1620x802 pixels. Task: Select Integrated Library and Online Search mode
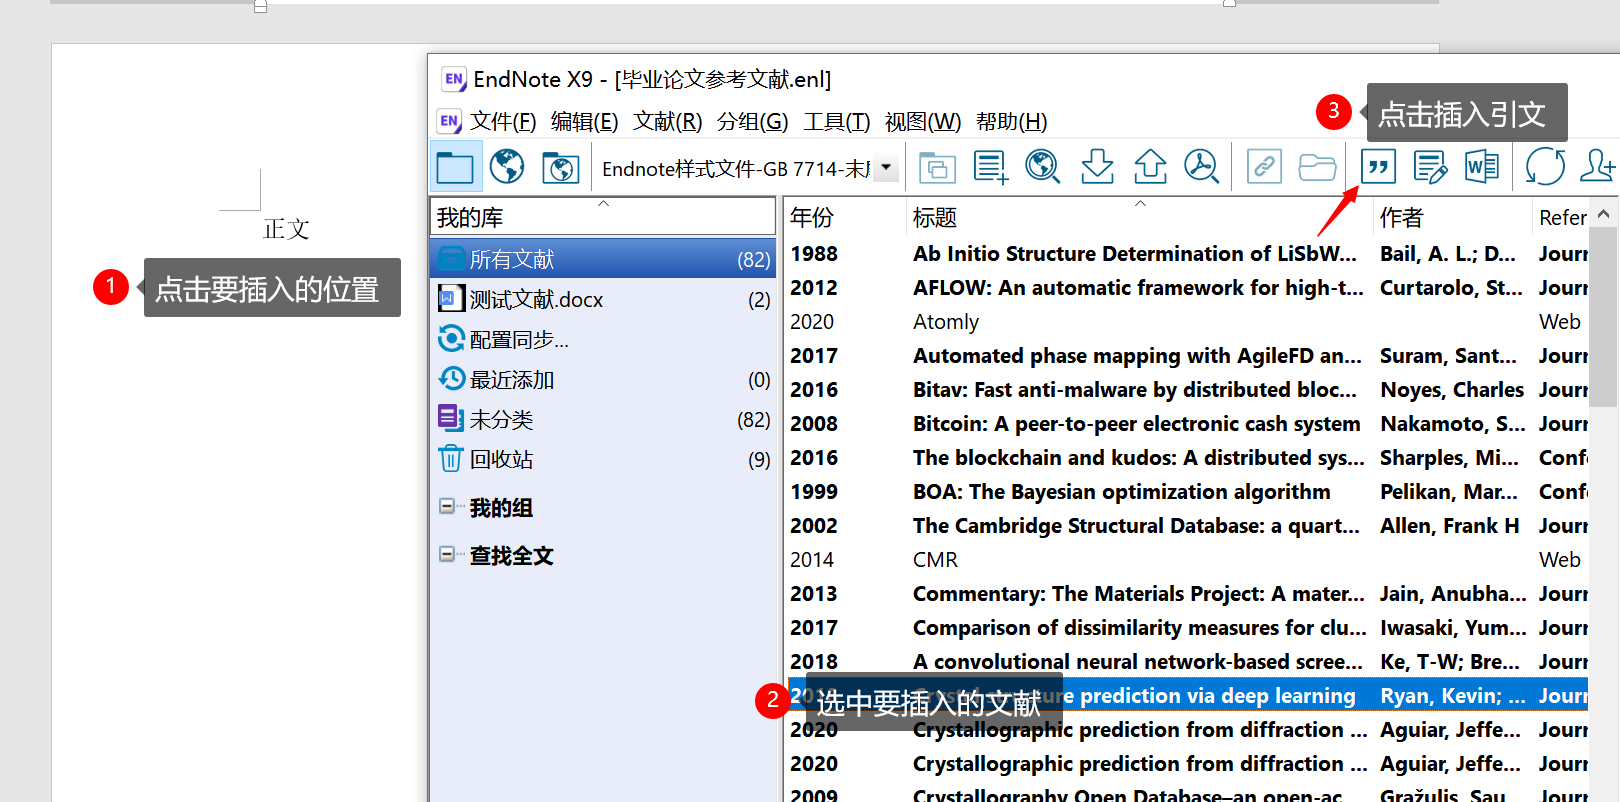(x=560, y=167)
